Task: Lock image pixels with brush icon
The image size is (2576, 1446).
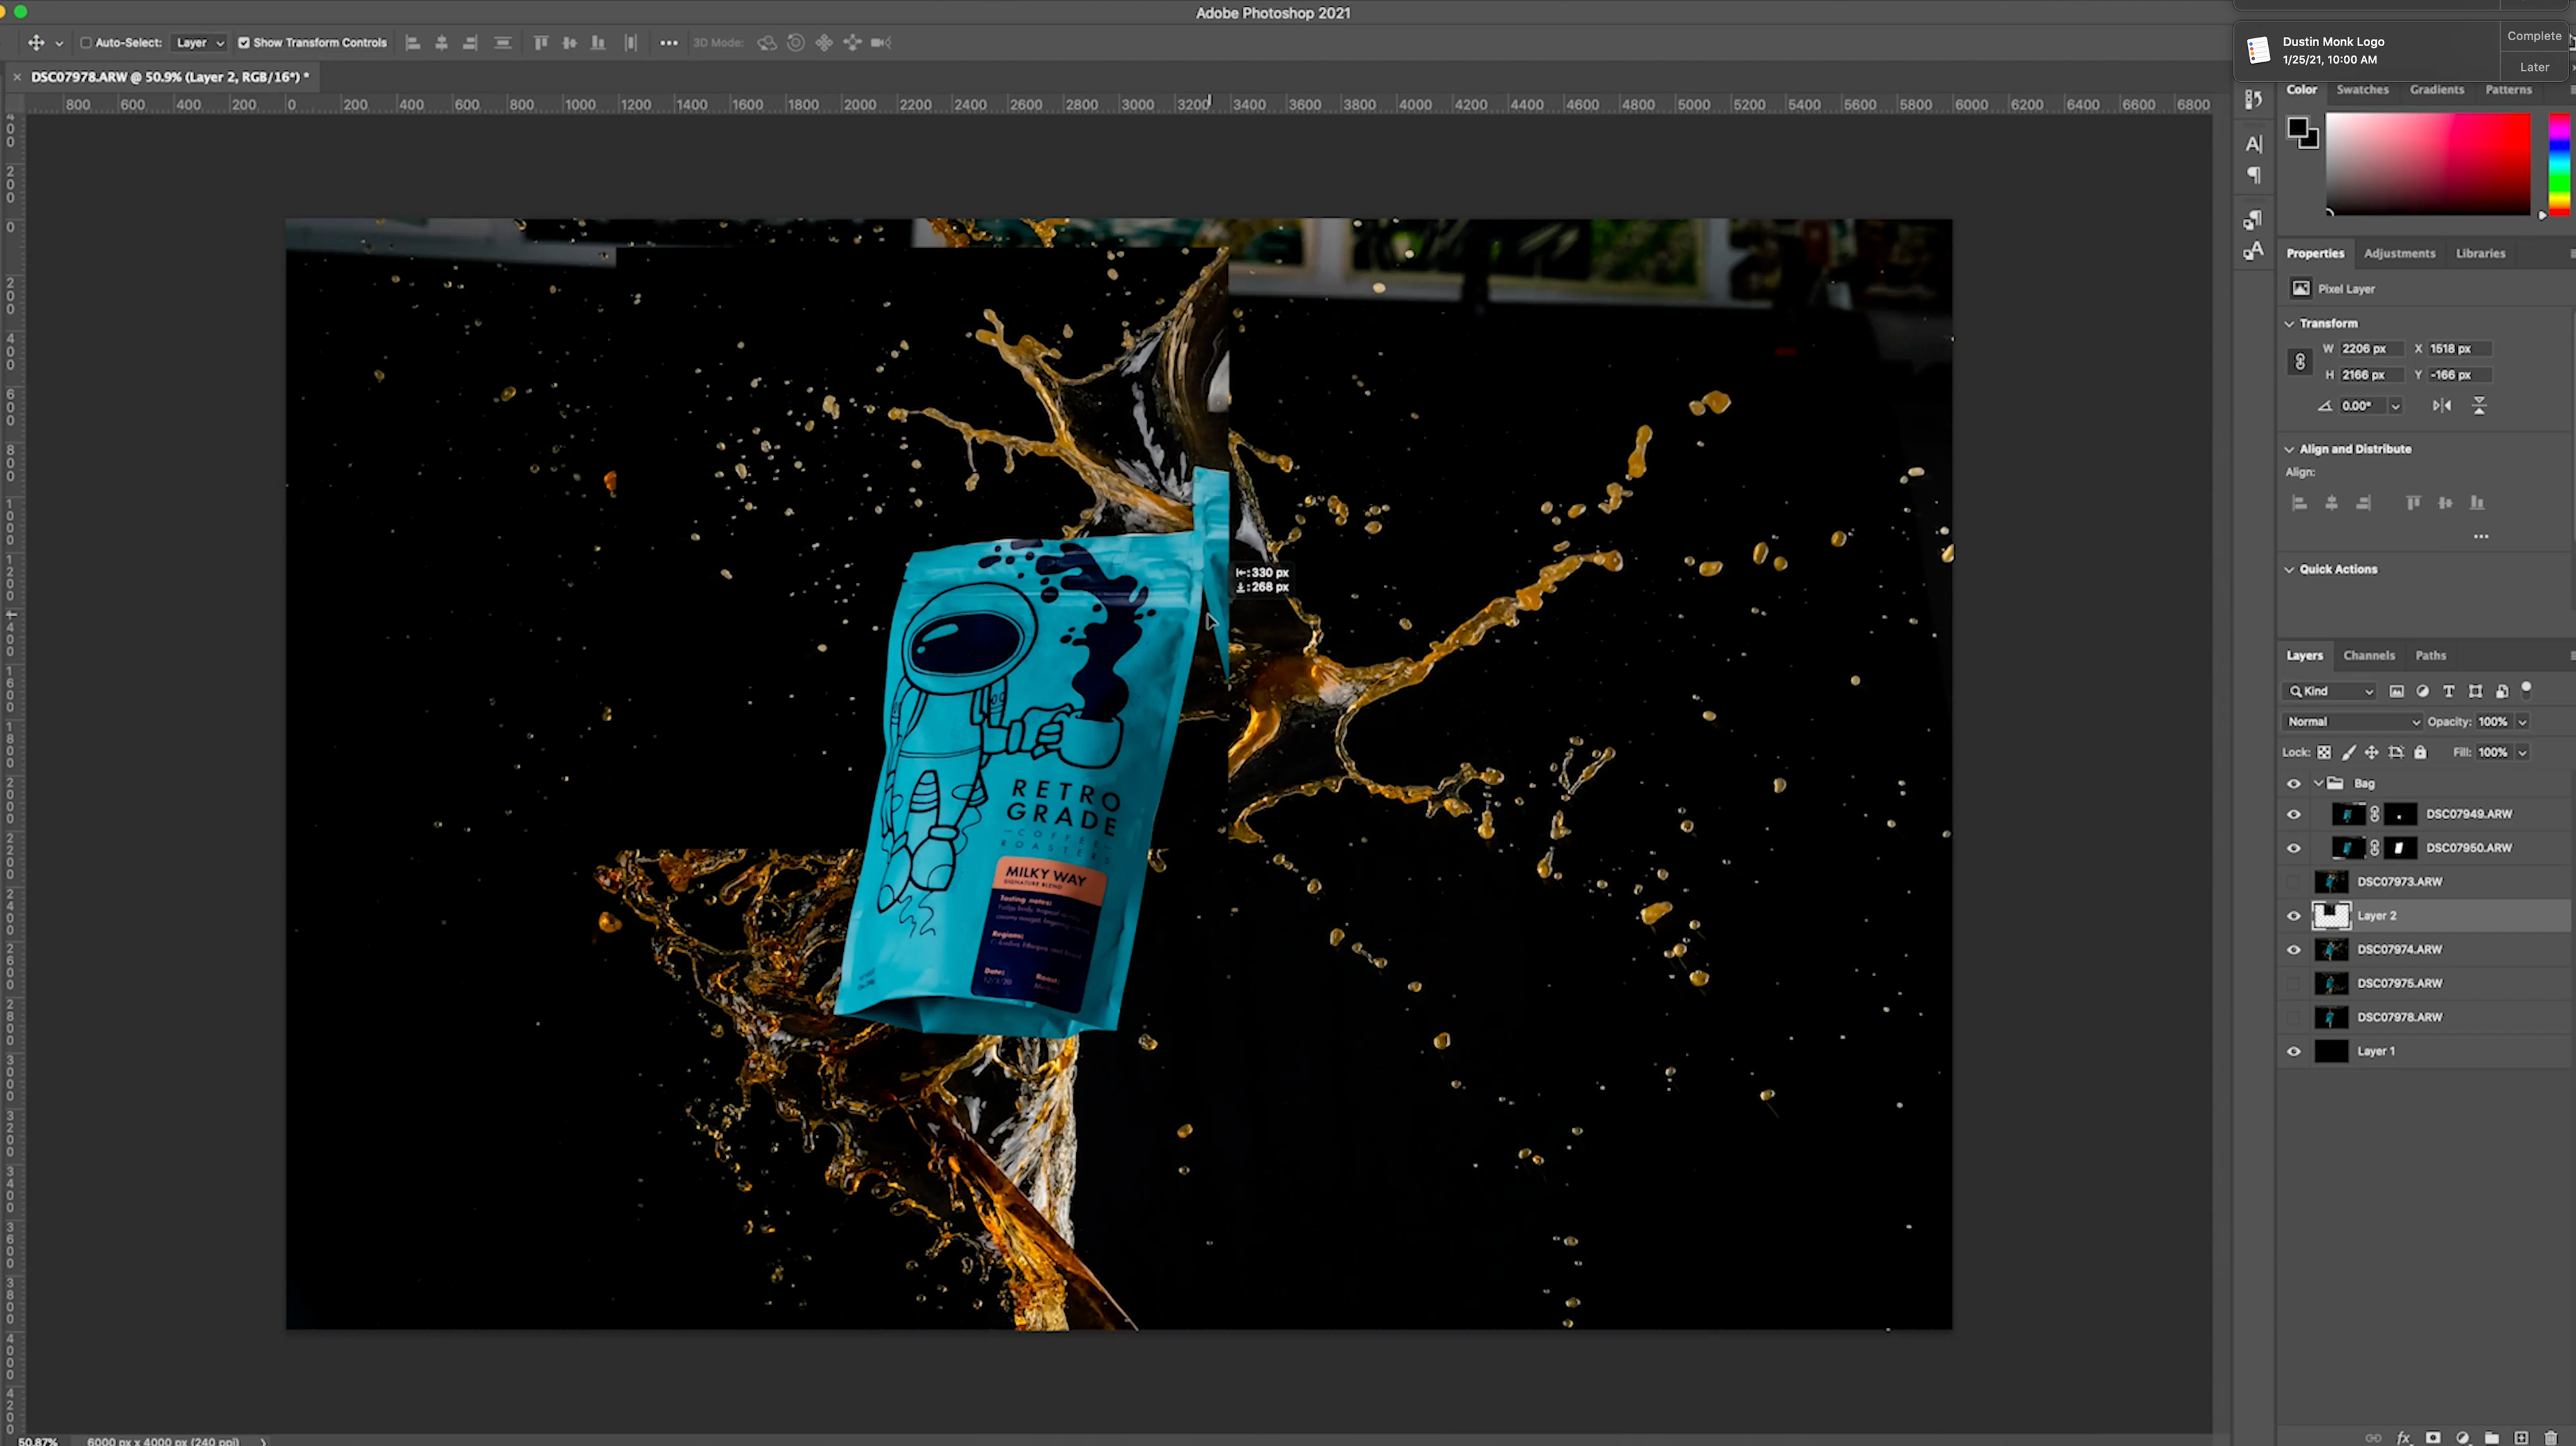Action: (2348, 752)
